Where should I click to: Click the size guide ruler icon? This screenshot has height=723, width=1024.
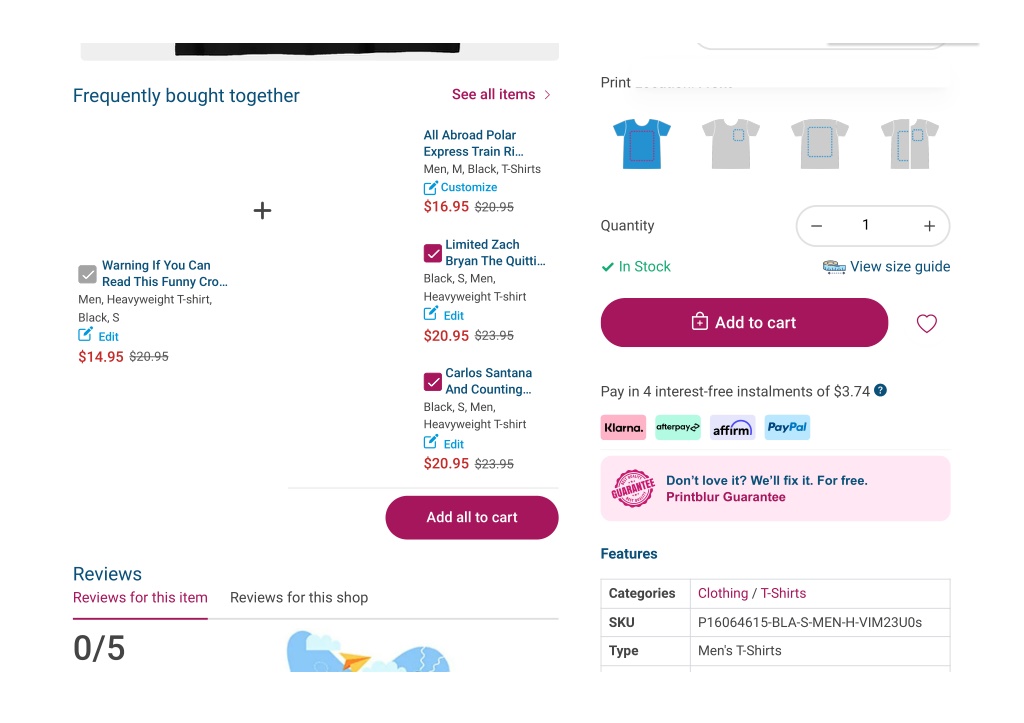(834, 266)
